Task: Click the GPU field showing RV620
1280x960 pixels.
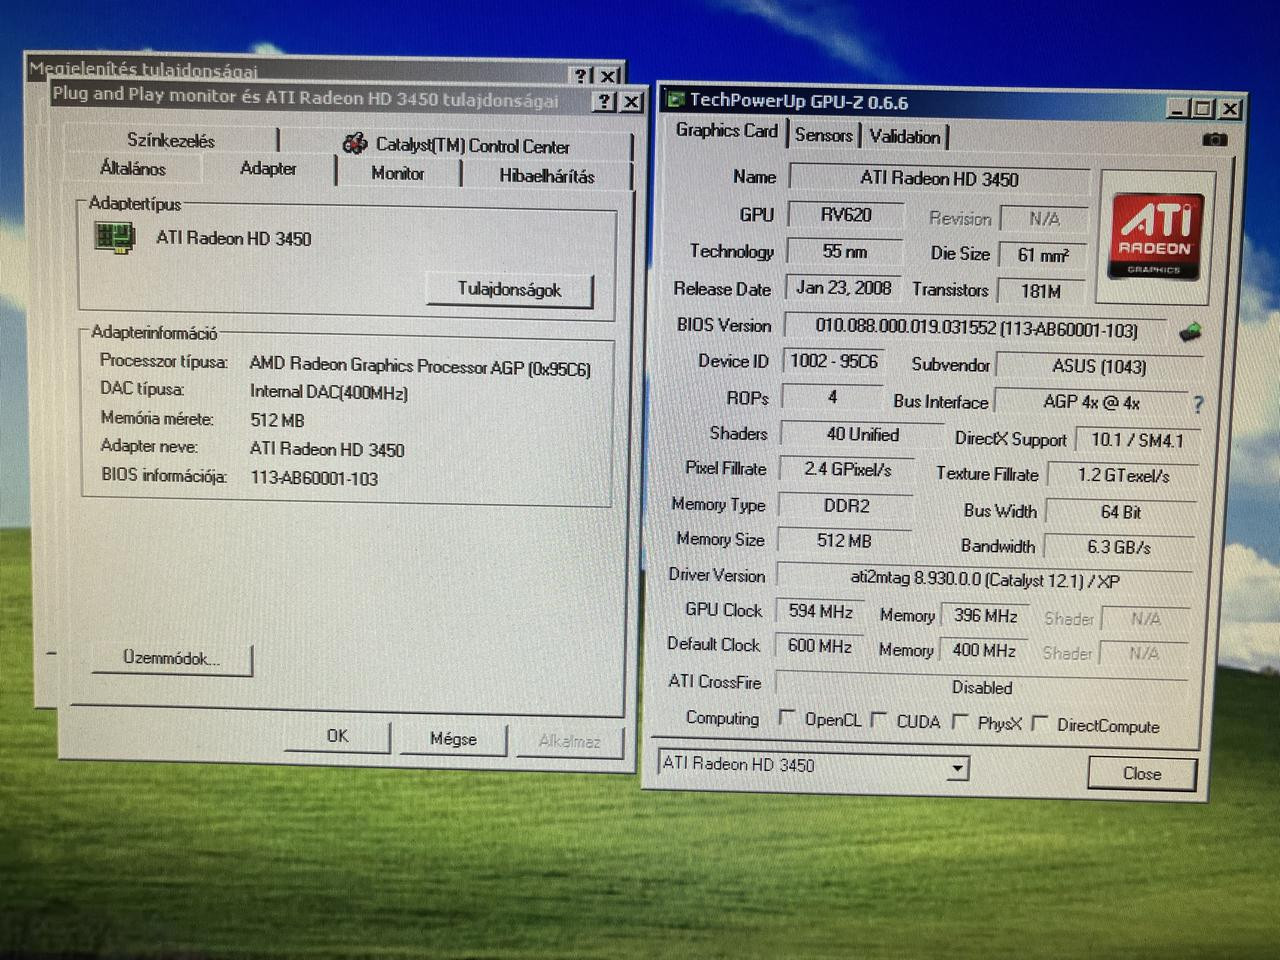Action: (846, 215)
